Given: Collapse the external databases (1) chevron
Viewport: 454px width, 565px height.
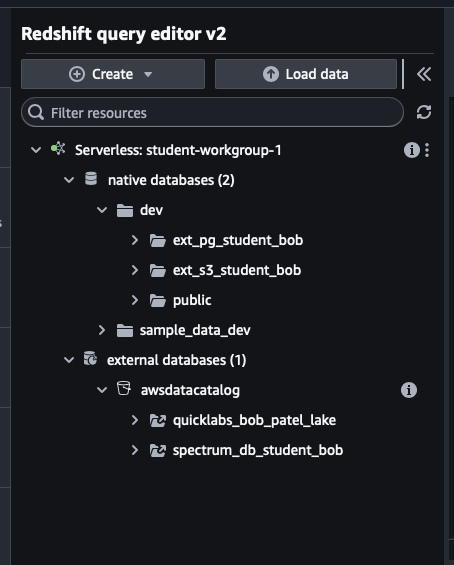Looking at the screenshot, I should [x=69, y=360].
